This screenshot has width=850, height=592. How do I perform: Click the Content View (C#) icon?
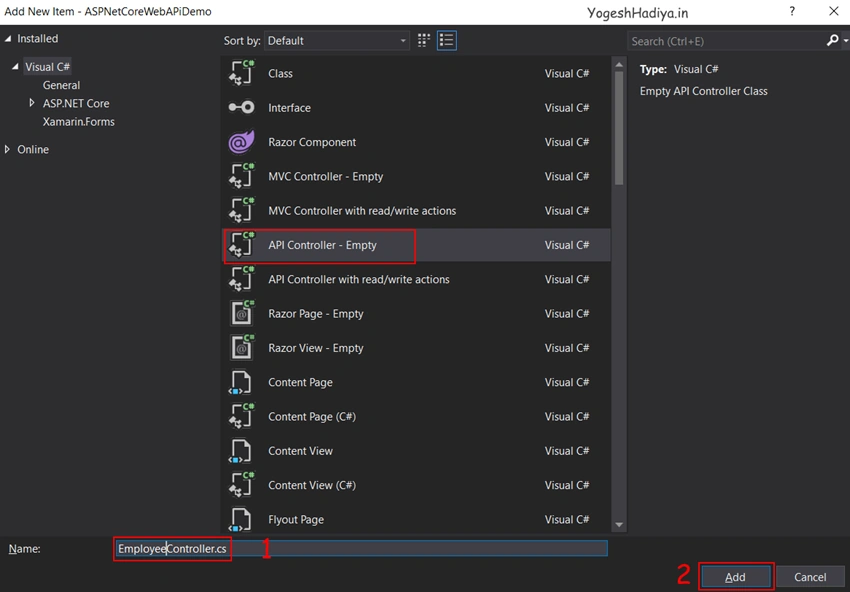[x=241, y=485]
